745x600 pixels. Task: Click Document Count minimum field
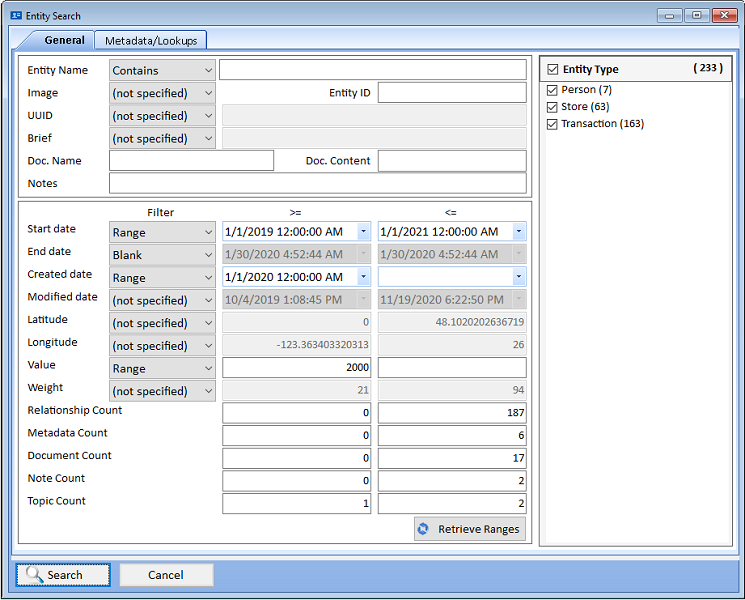(296, 458)
